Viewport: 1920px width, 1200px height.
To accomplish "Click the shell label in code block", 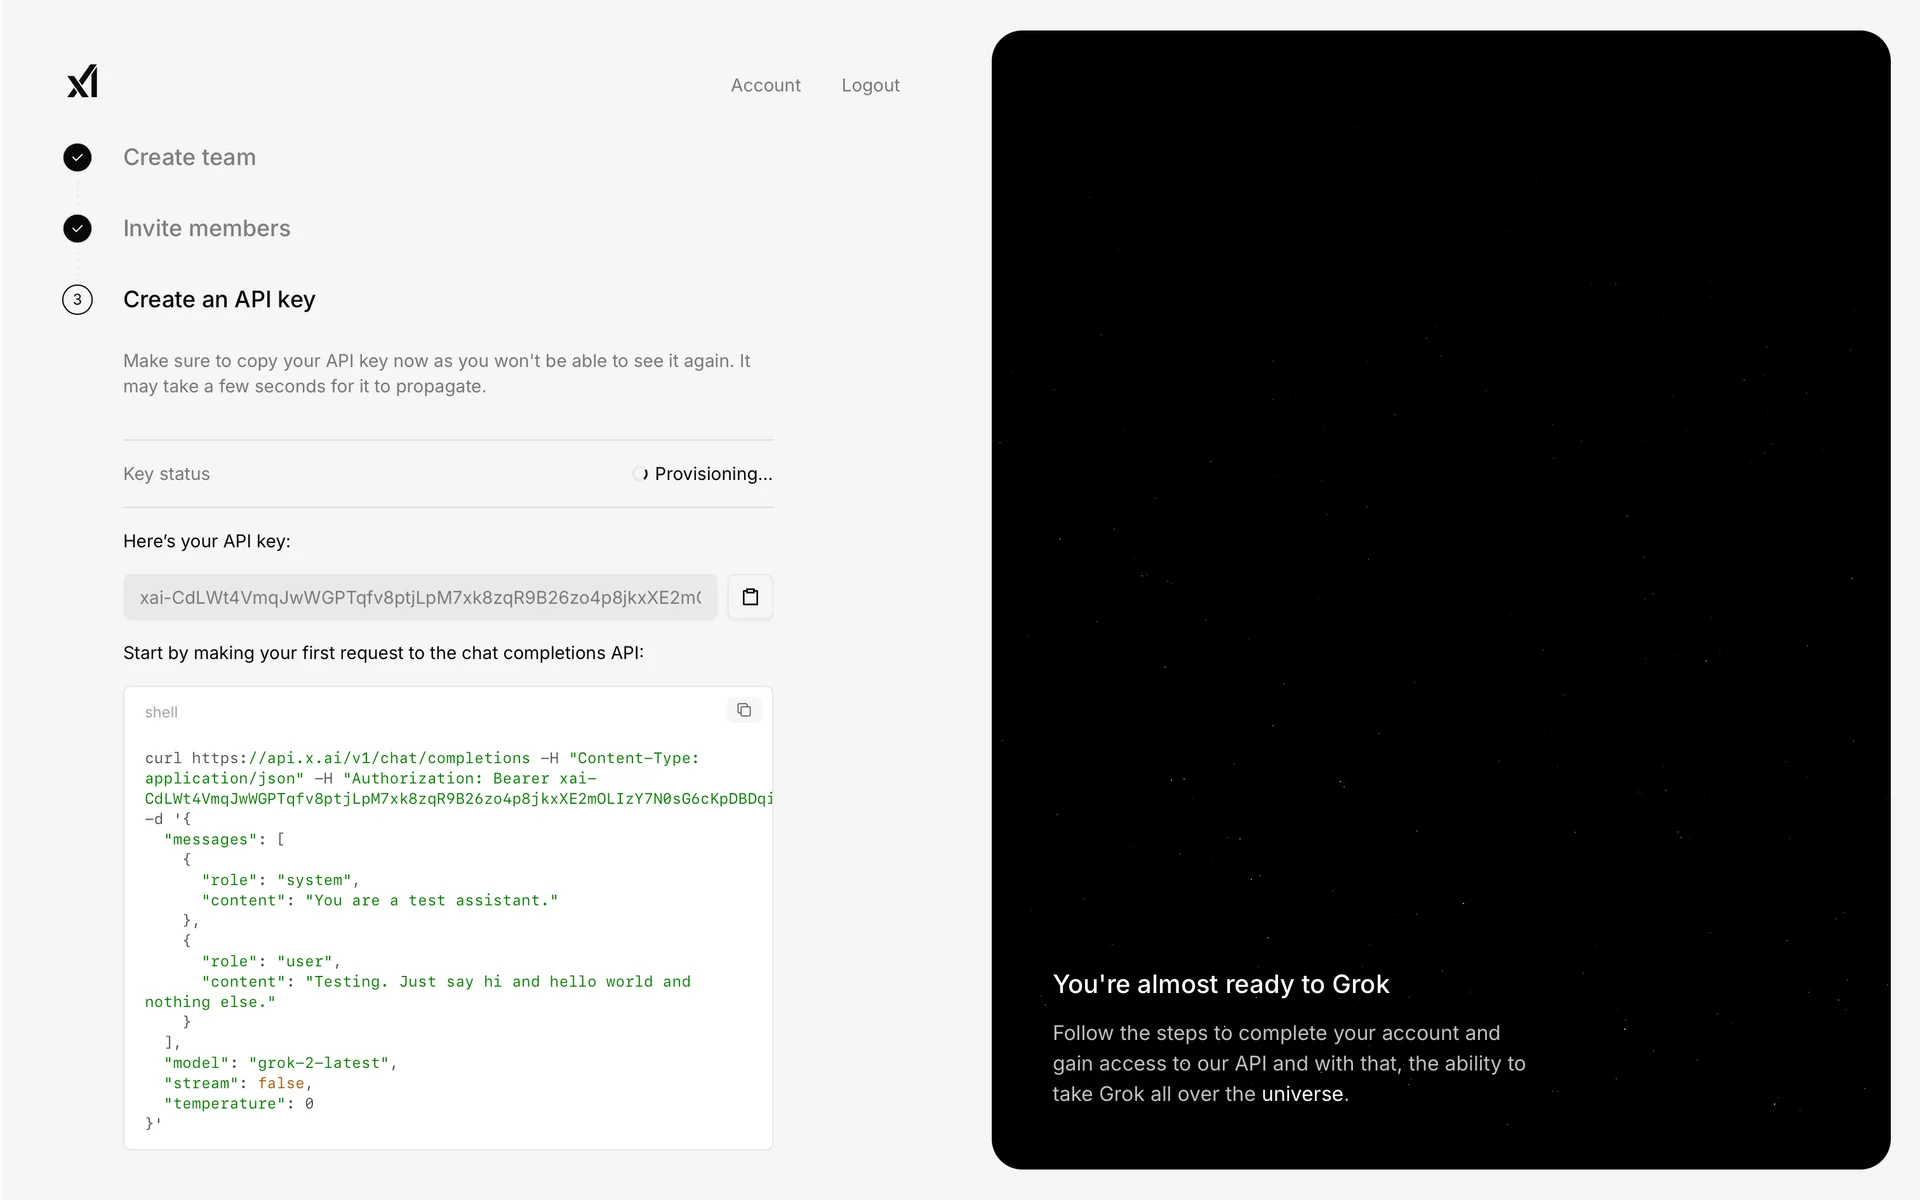I will [x=161, y=712].
